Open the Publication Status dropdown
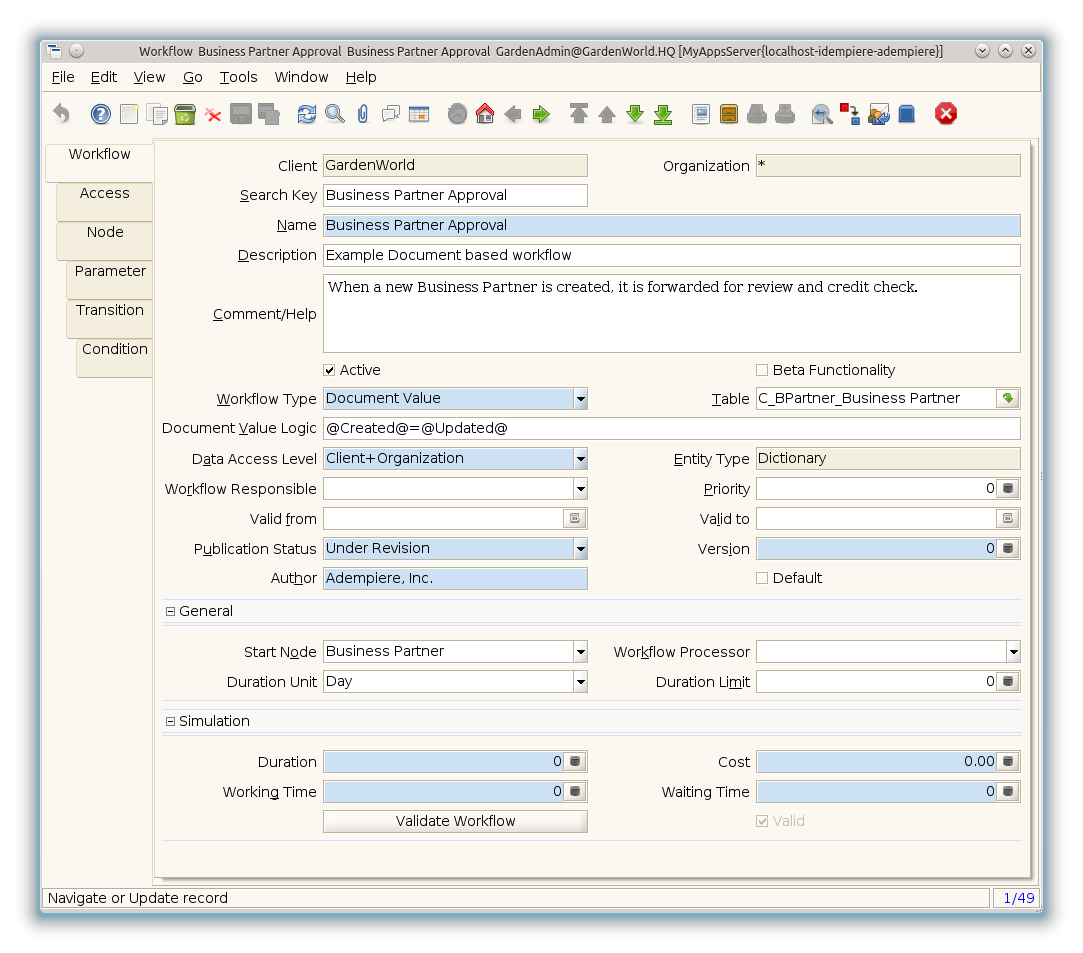This screenshot has height=953, width=1083. tap(580, 549)
